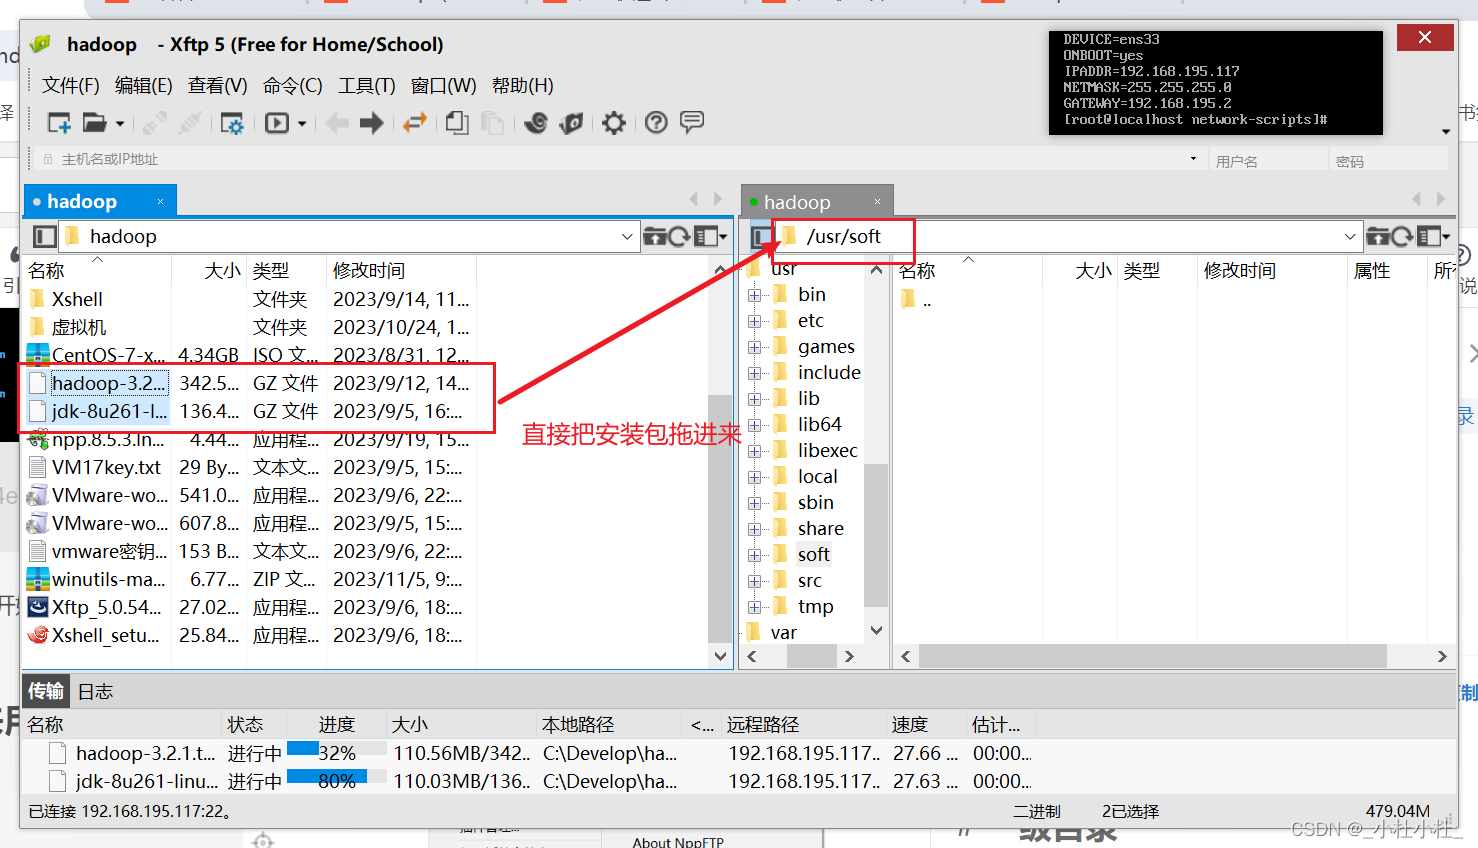Launch Xshell via the spiral shell icon
Viewport: 1478px width, 848px height.
coord(536,123)
